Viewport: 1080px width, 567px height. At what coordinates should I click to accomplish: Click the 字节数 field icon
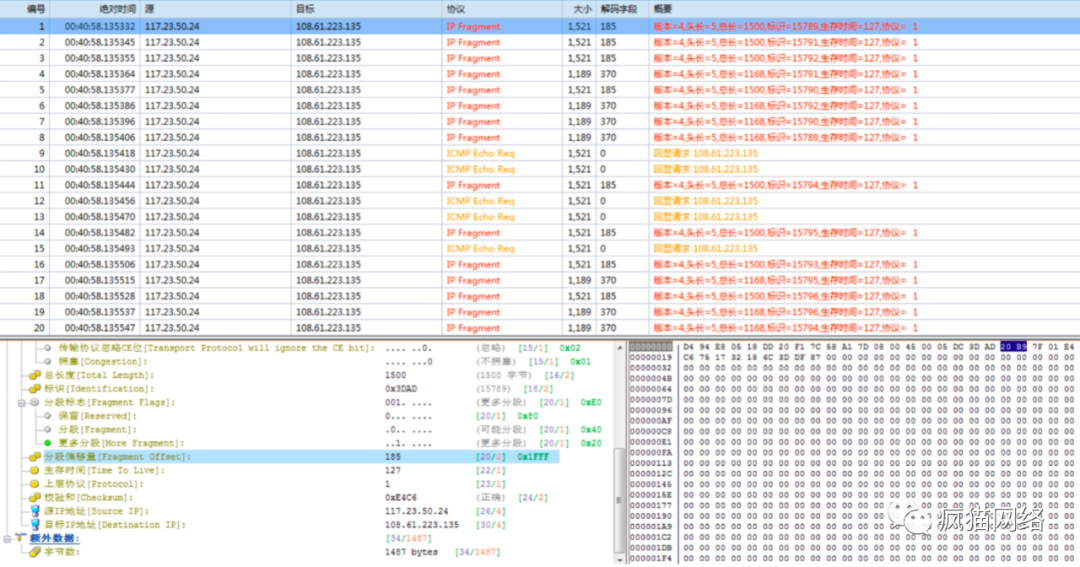(34, 552)
